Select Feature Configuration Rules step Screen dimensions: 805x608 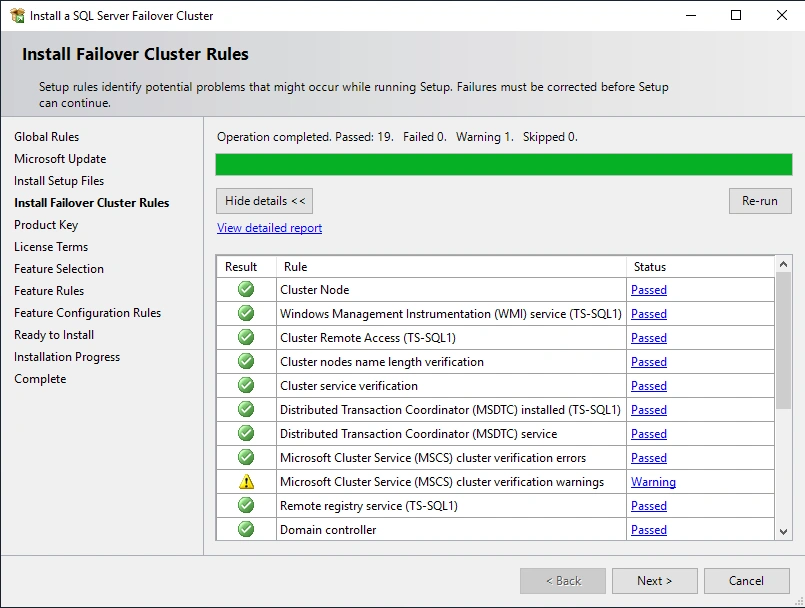87,313
